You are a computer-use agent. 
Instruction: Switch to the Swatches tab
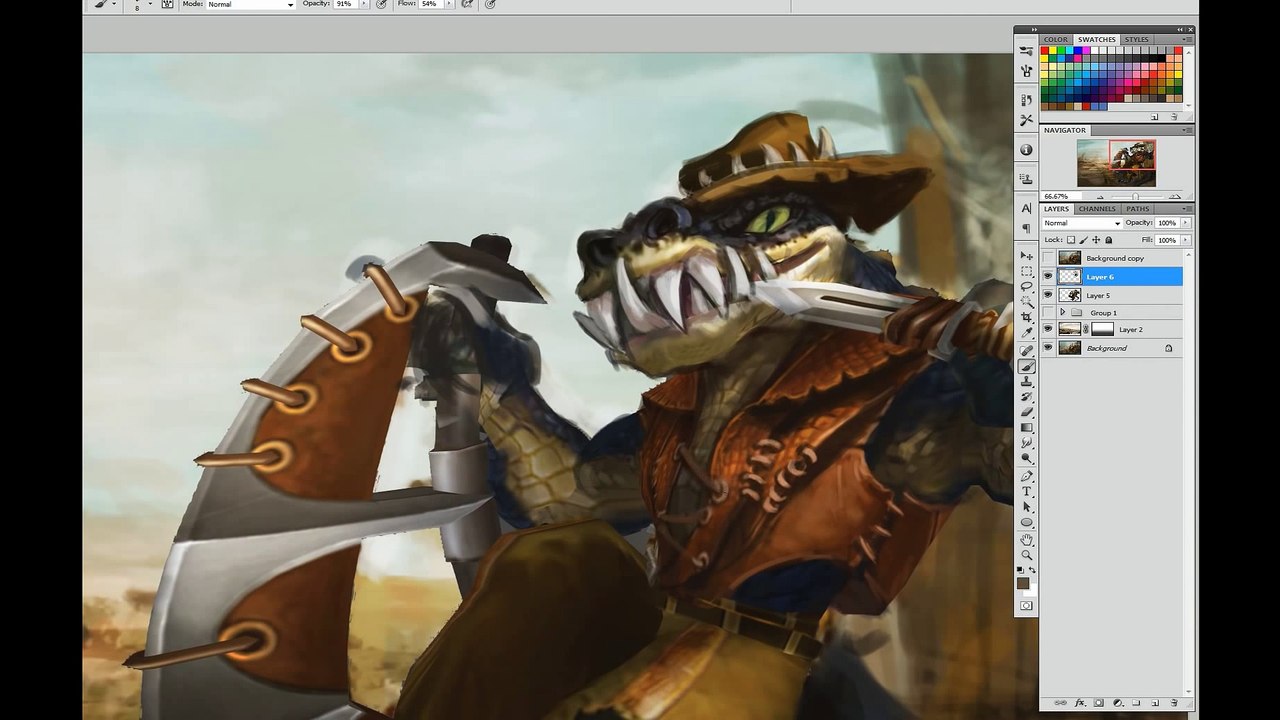point(1096,40)
